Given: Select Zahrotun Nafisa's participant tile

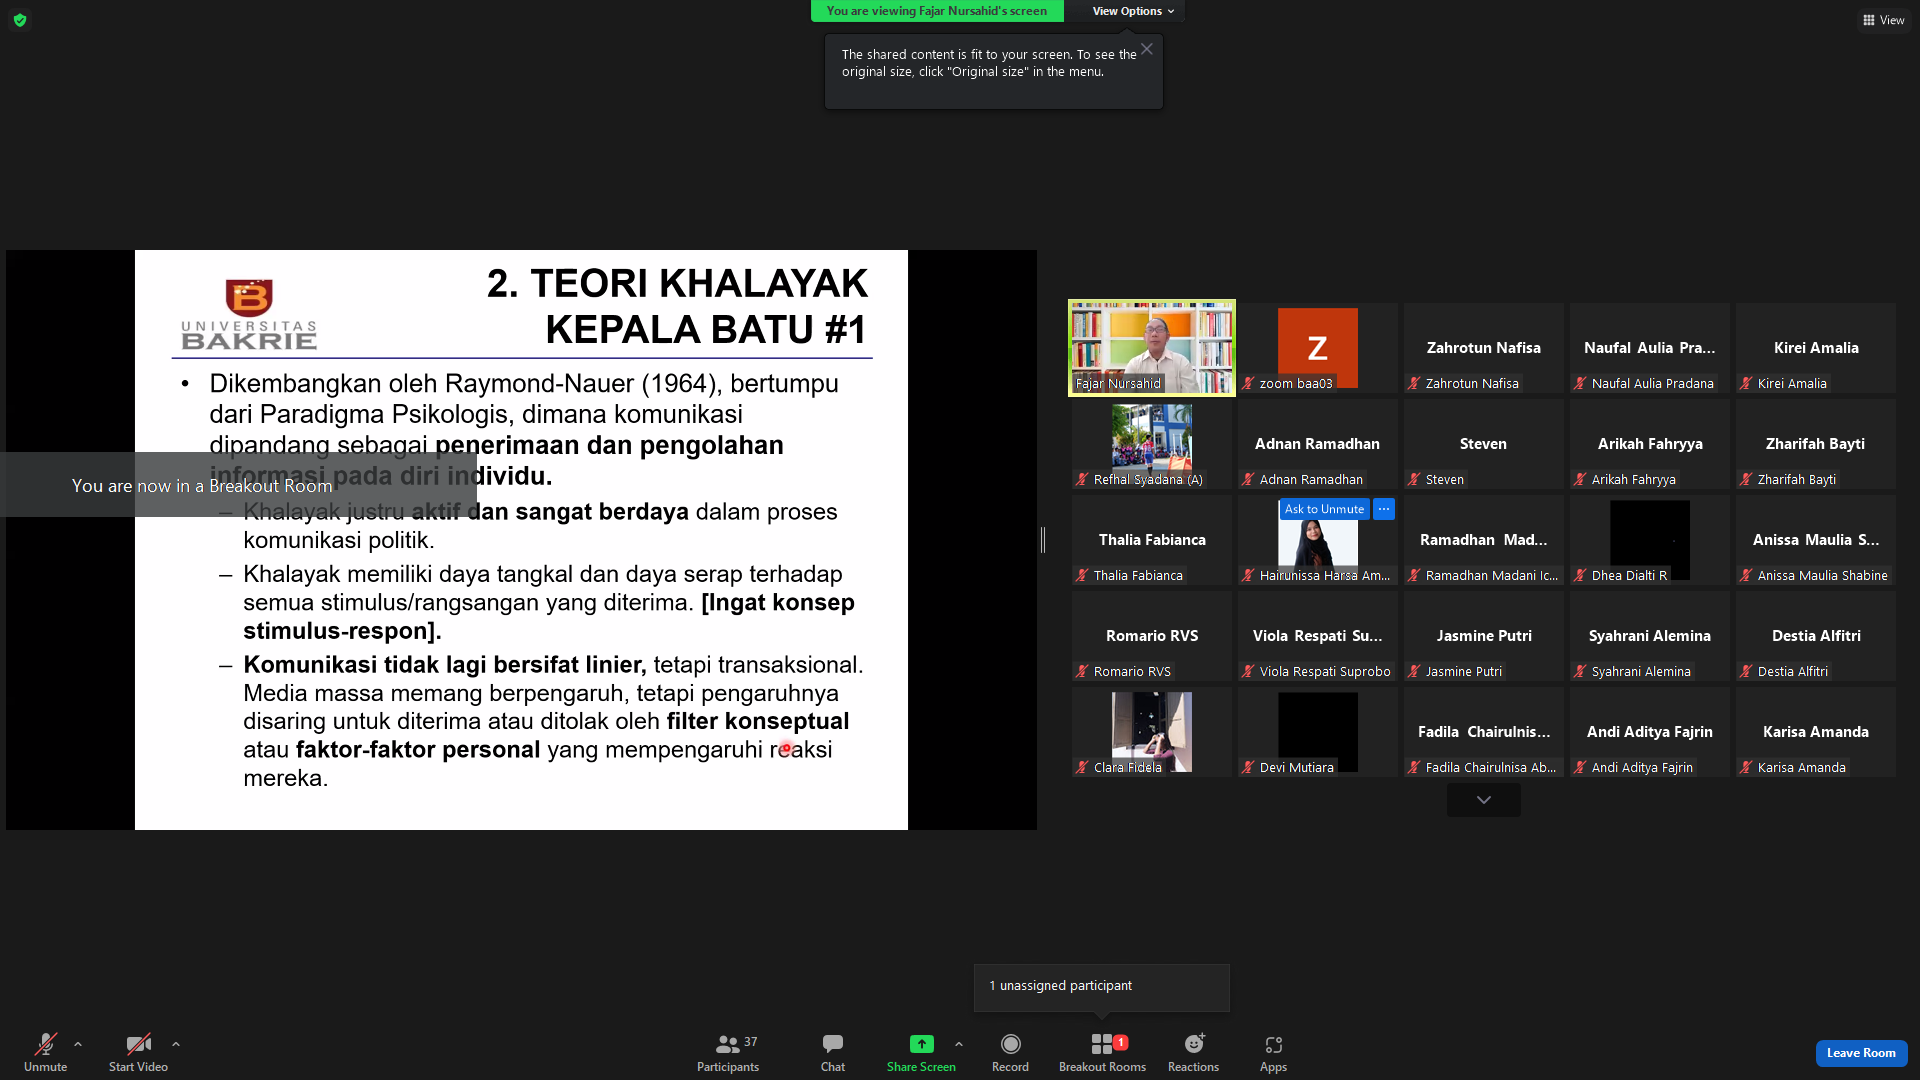Looking at the screenshot, I should click(x=1484, y=348).
